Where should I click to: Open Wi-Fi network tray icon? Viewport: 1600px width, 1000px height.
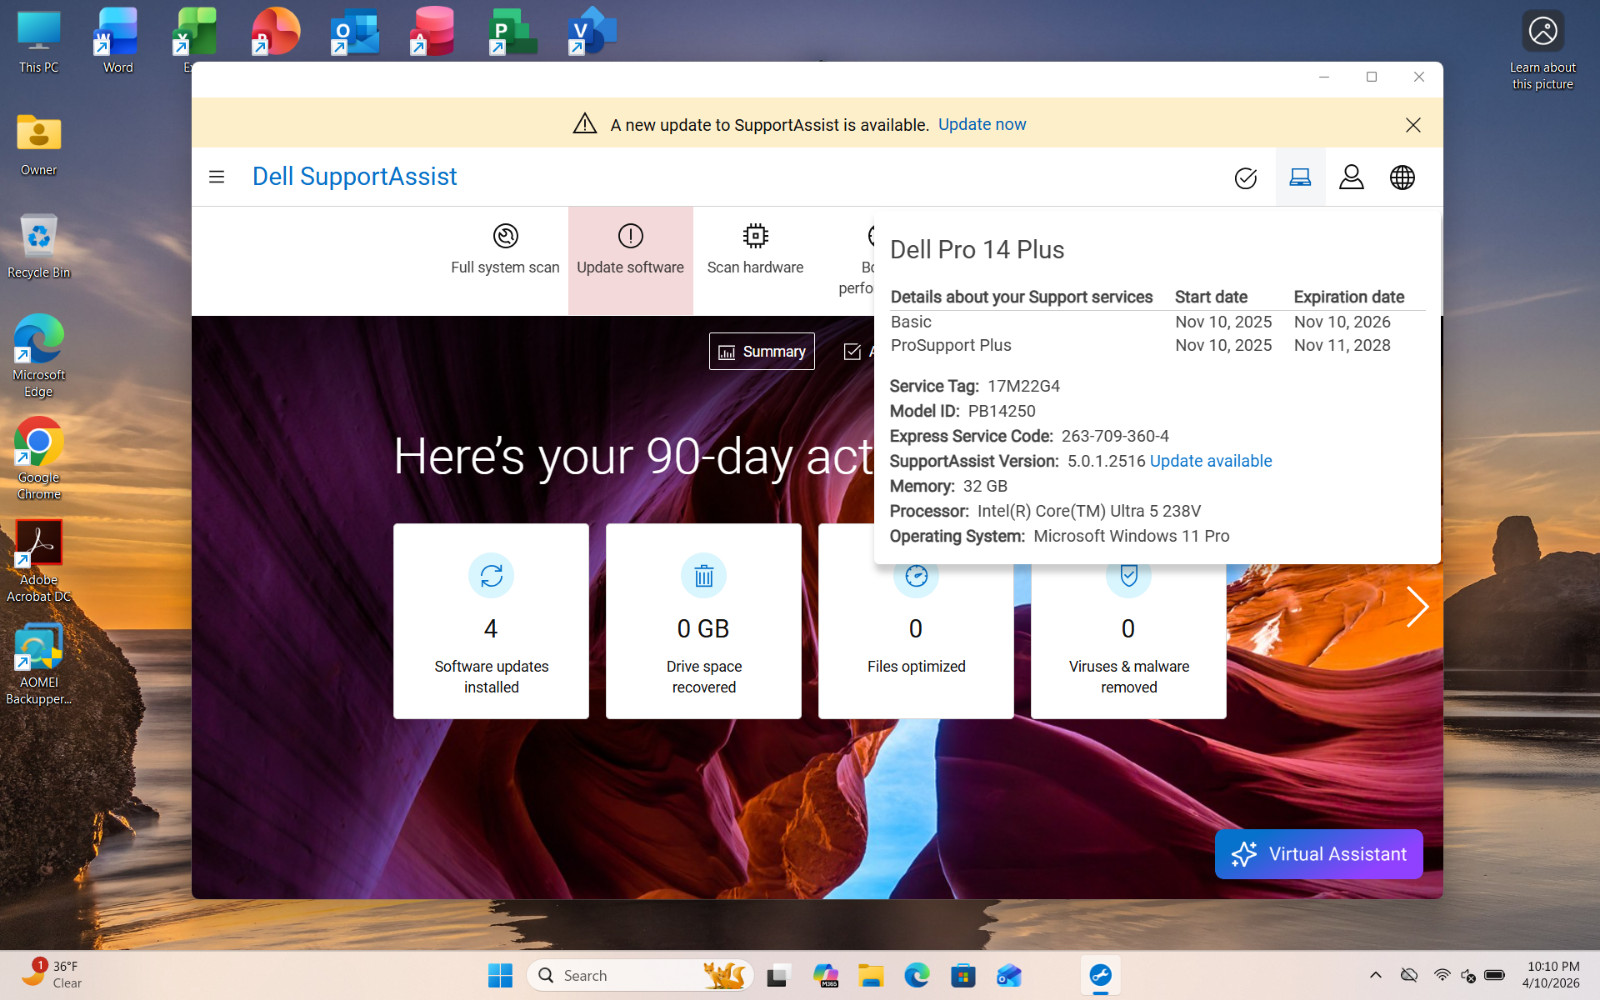[x=1442, y=975]
